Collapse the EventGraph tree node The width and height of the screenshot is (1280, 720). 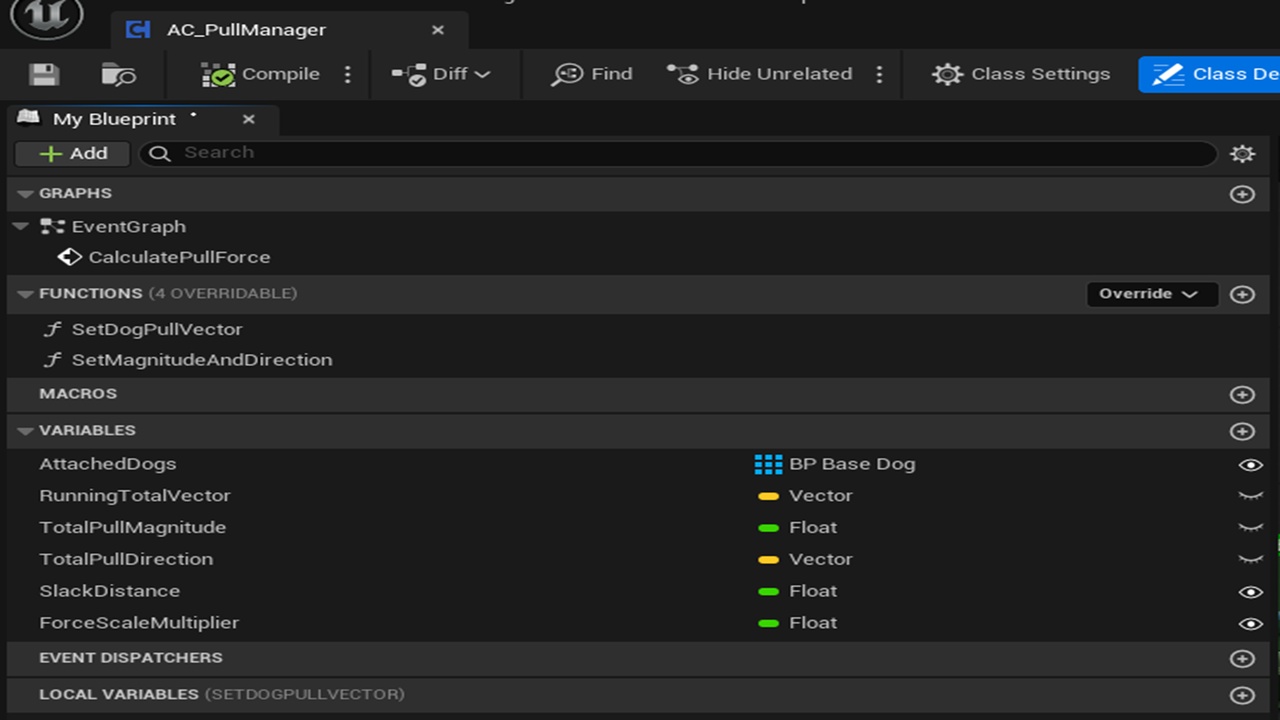tap(20, 227)
